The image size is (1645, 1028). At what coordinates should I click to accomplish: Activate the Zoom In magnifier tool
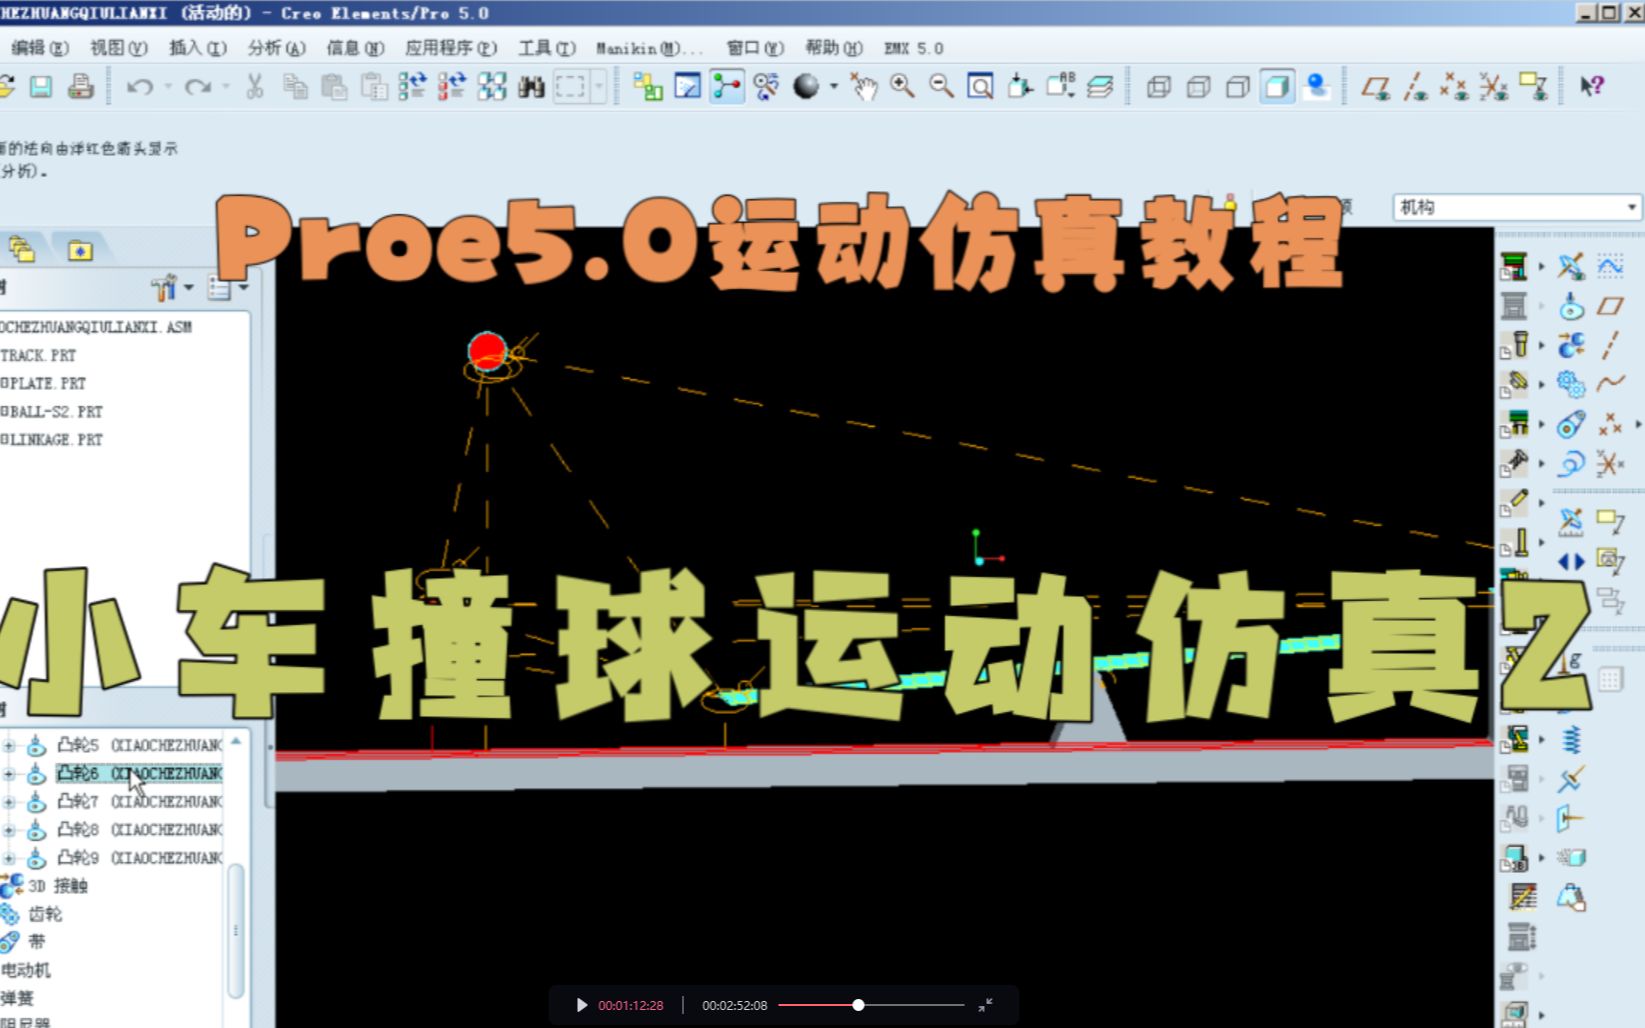(901, 86)
